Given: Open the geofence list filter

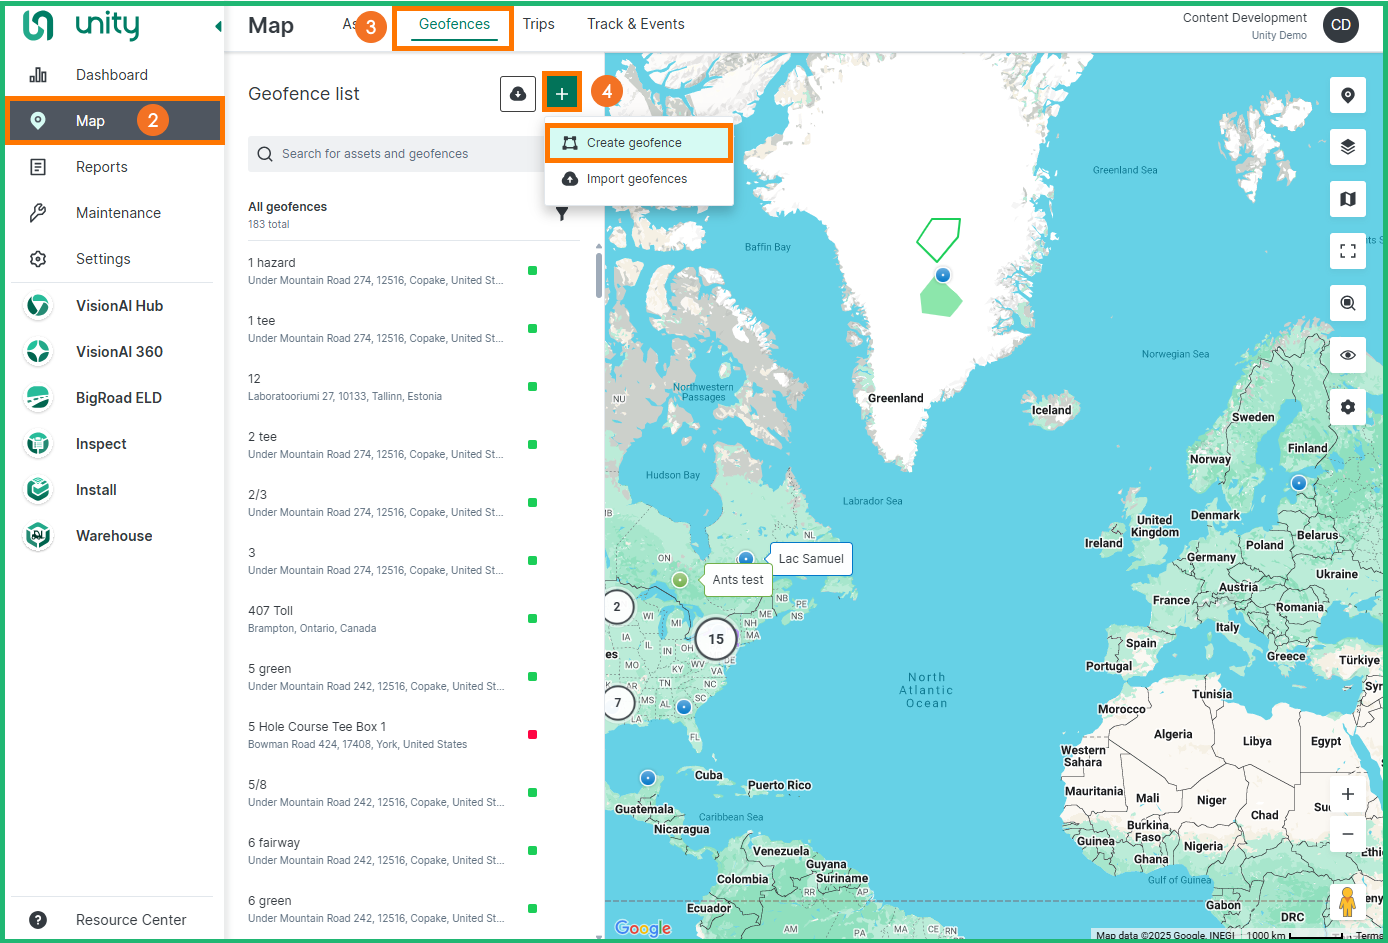Looking at the screenshot, I should [562, 214].
